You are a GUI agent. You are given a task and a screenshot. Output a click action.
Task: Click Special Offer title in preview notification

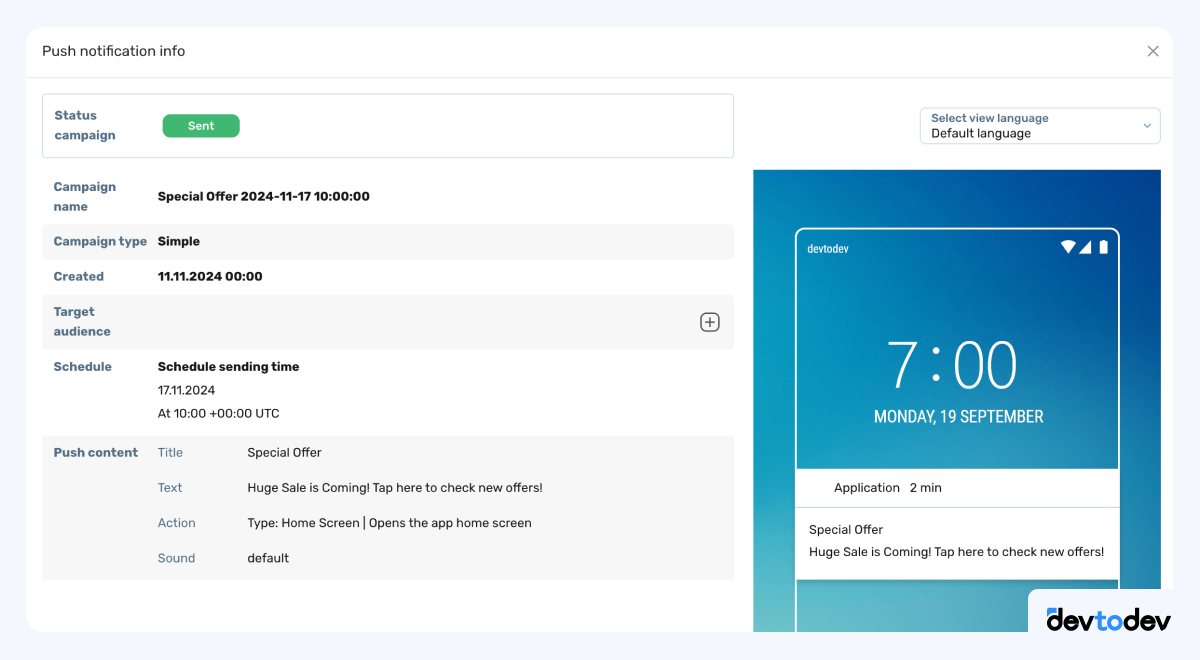(x=846, y=530)
